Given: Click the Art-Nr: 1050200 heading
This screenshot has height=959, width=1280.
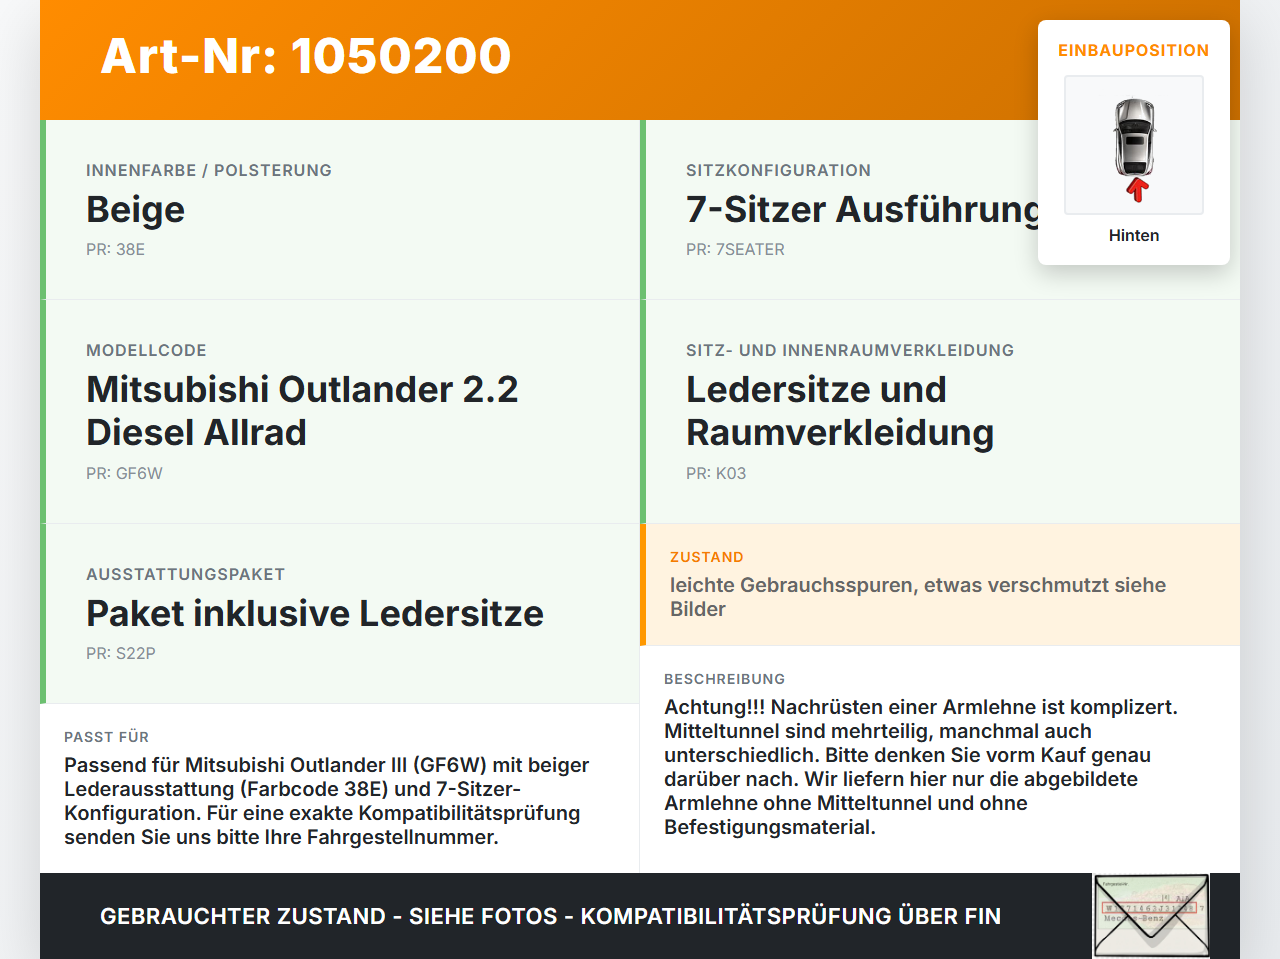Looking at the screenshot, I should (306, 56).
